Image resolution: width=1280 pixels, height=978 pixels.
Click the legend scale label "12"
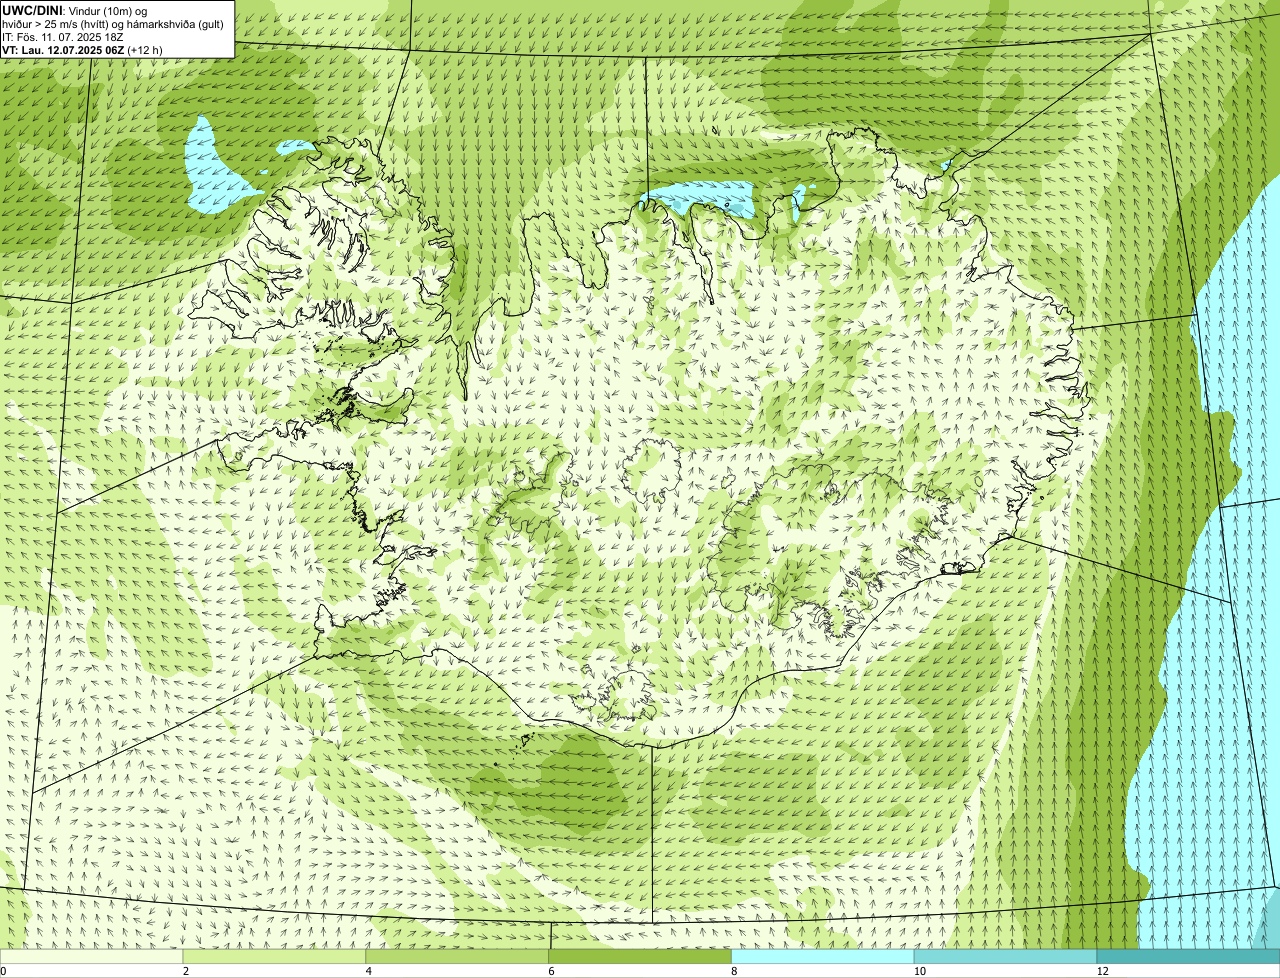(1102, 971)
